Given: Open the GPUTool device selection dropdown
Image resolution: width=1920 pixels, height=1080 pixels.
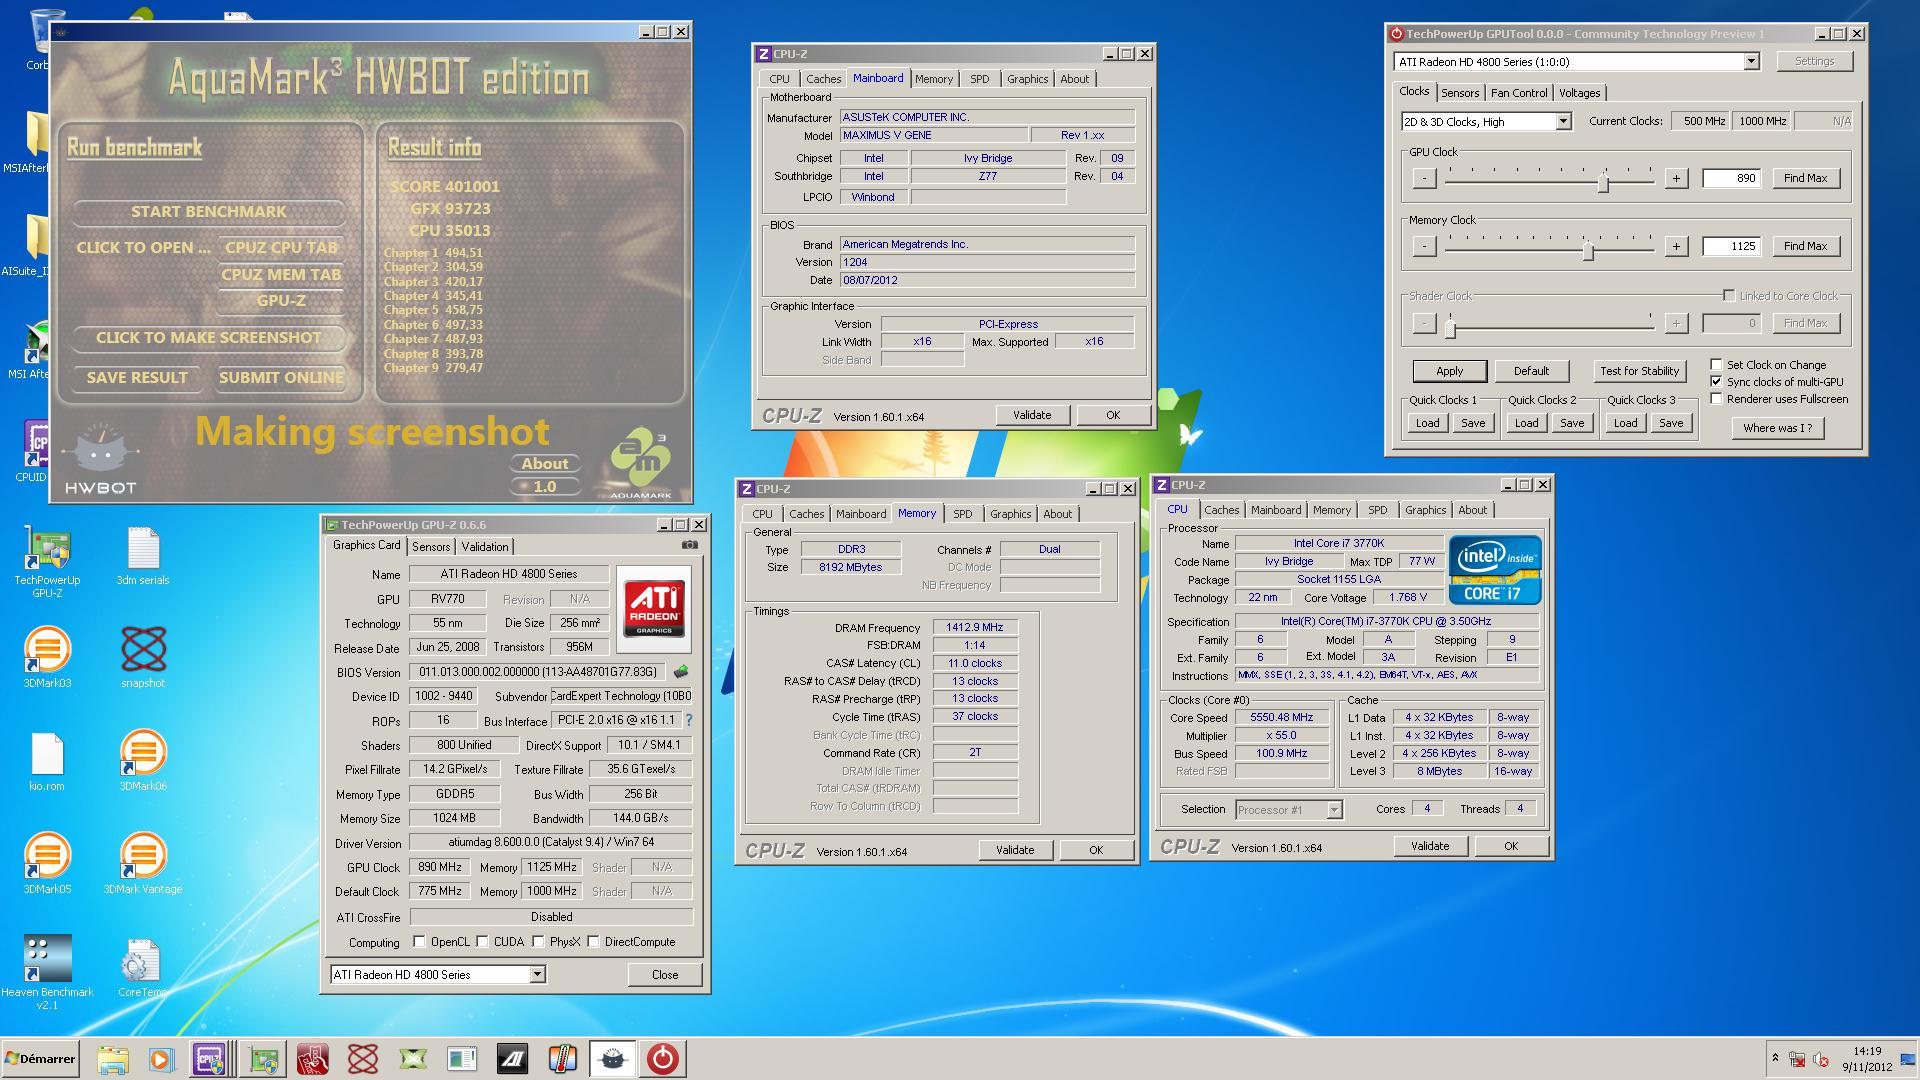Looking at the screenshot, I should [x=1750, y=62].
